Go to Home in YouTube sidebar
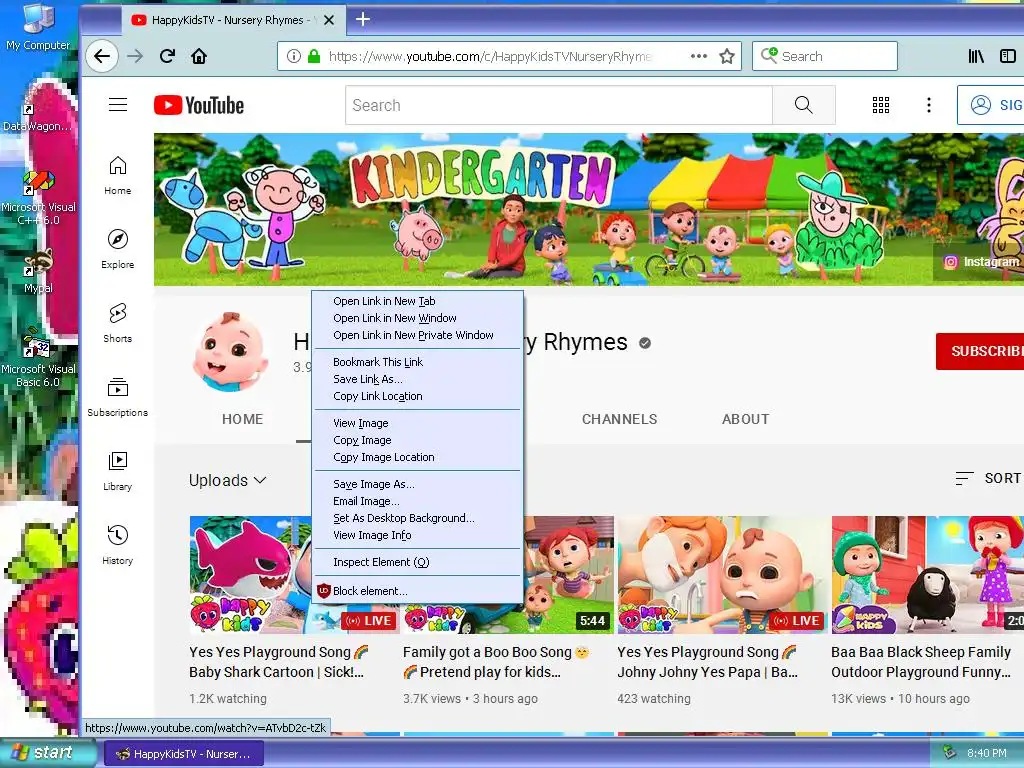The height and width of the screenshot is (768, 1024). (118, 175)
